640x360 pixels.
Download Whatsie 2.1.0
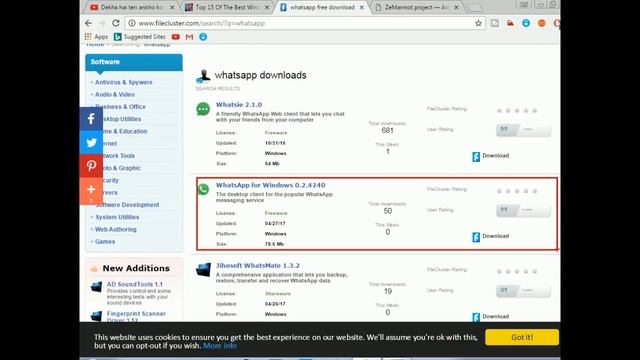pyautogui.click(x=491, y=156)
